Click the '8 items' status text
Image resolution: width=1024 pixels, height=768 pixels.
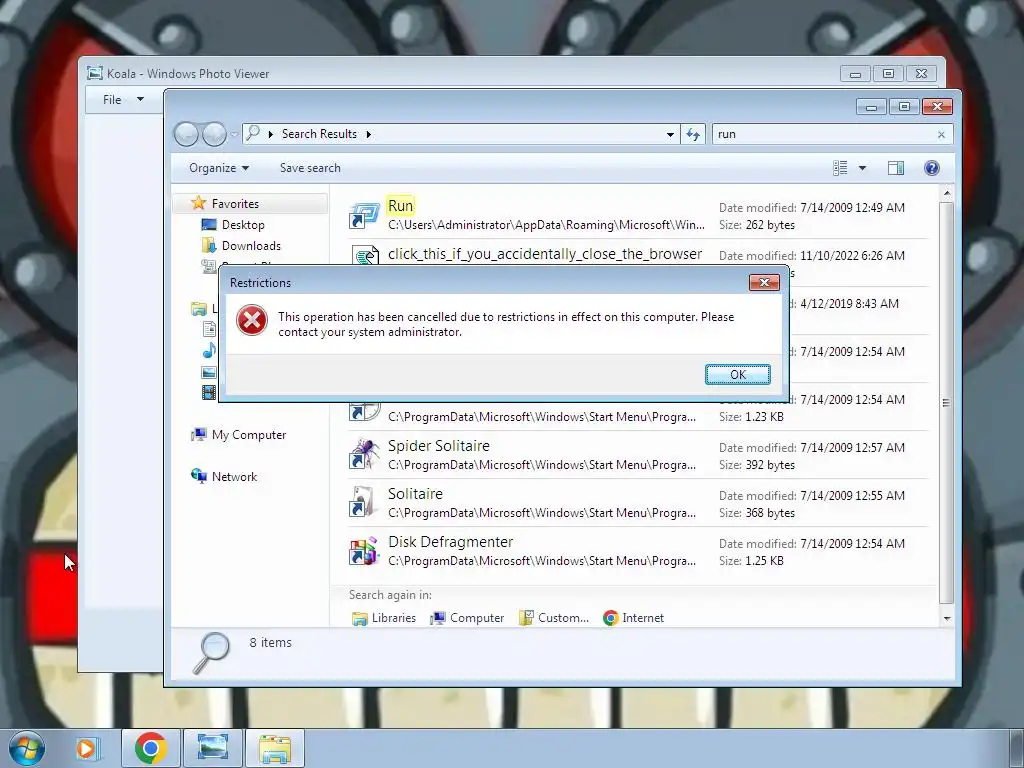click(270, 643)
